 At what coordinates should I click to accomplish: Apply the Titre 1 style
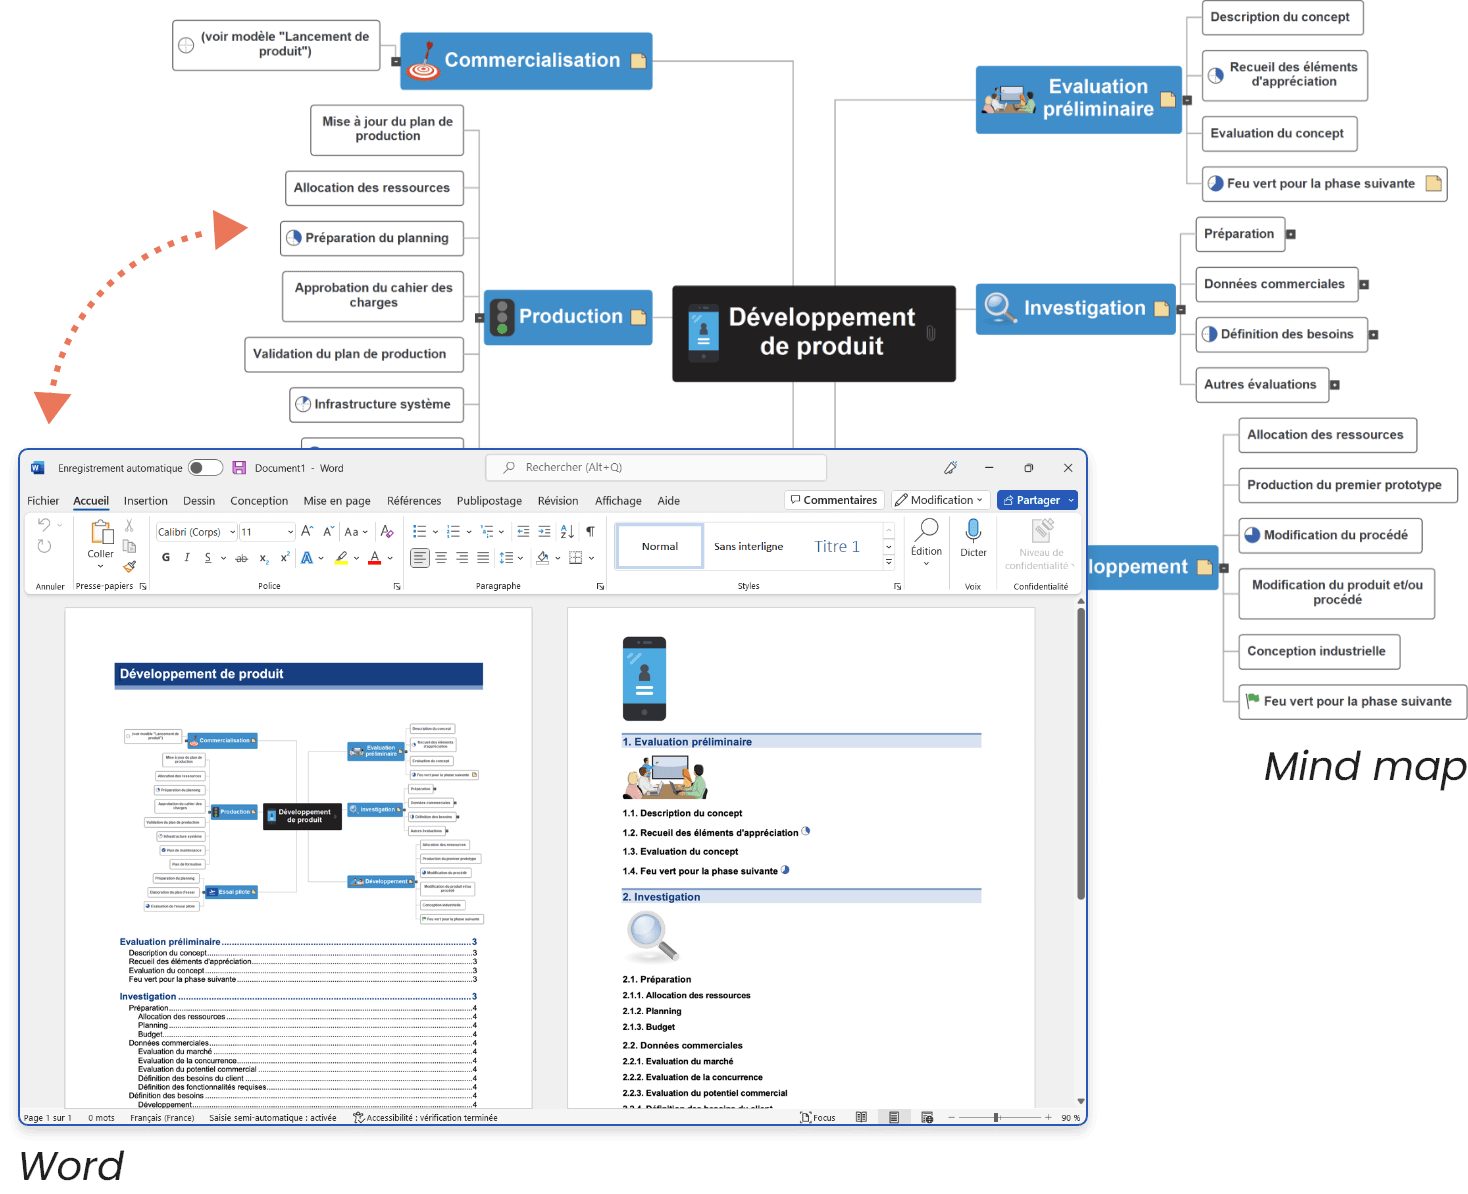836,547
